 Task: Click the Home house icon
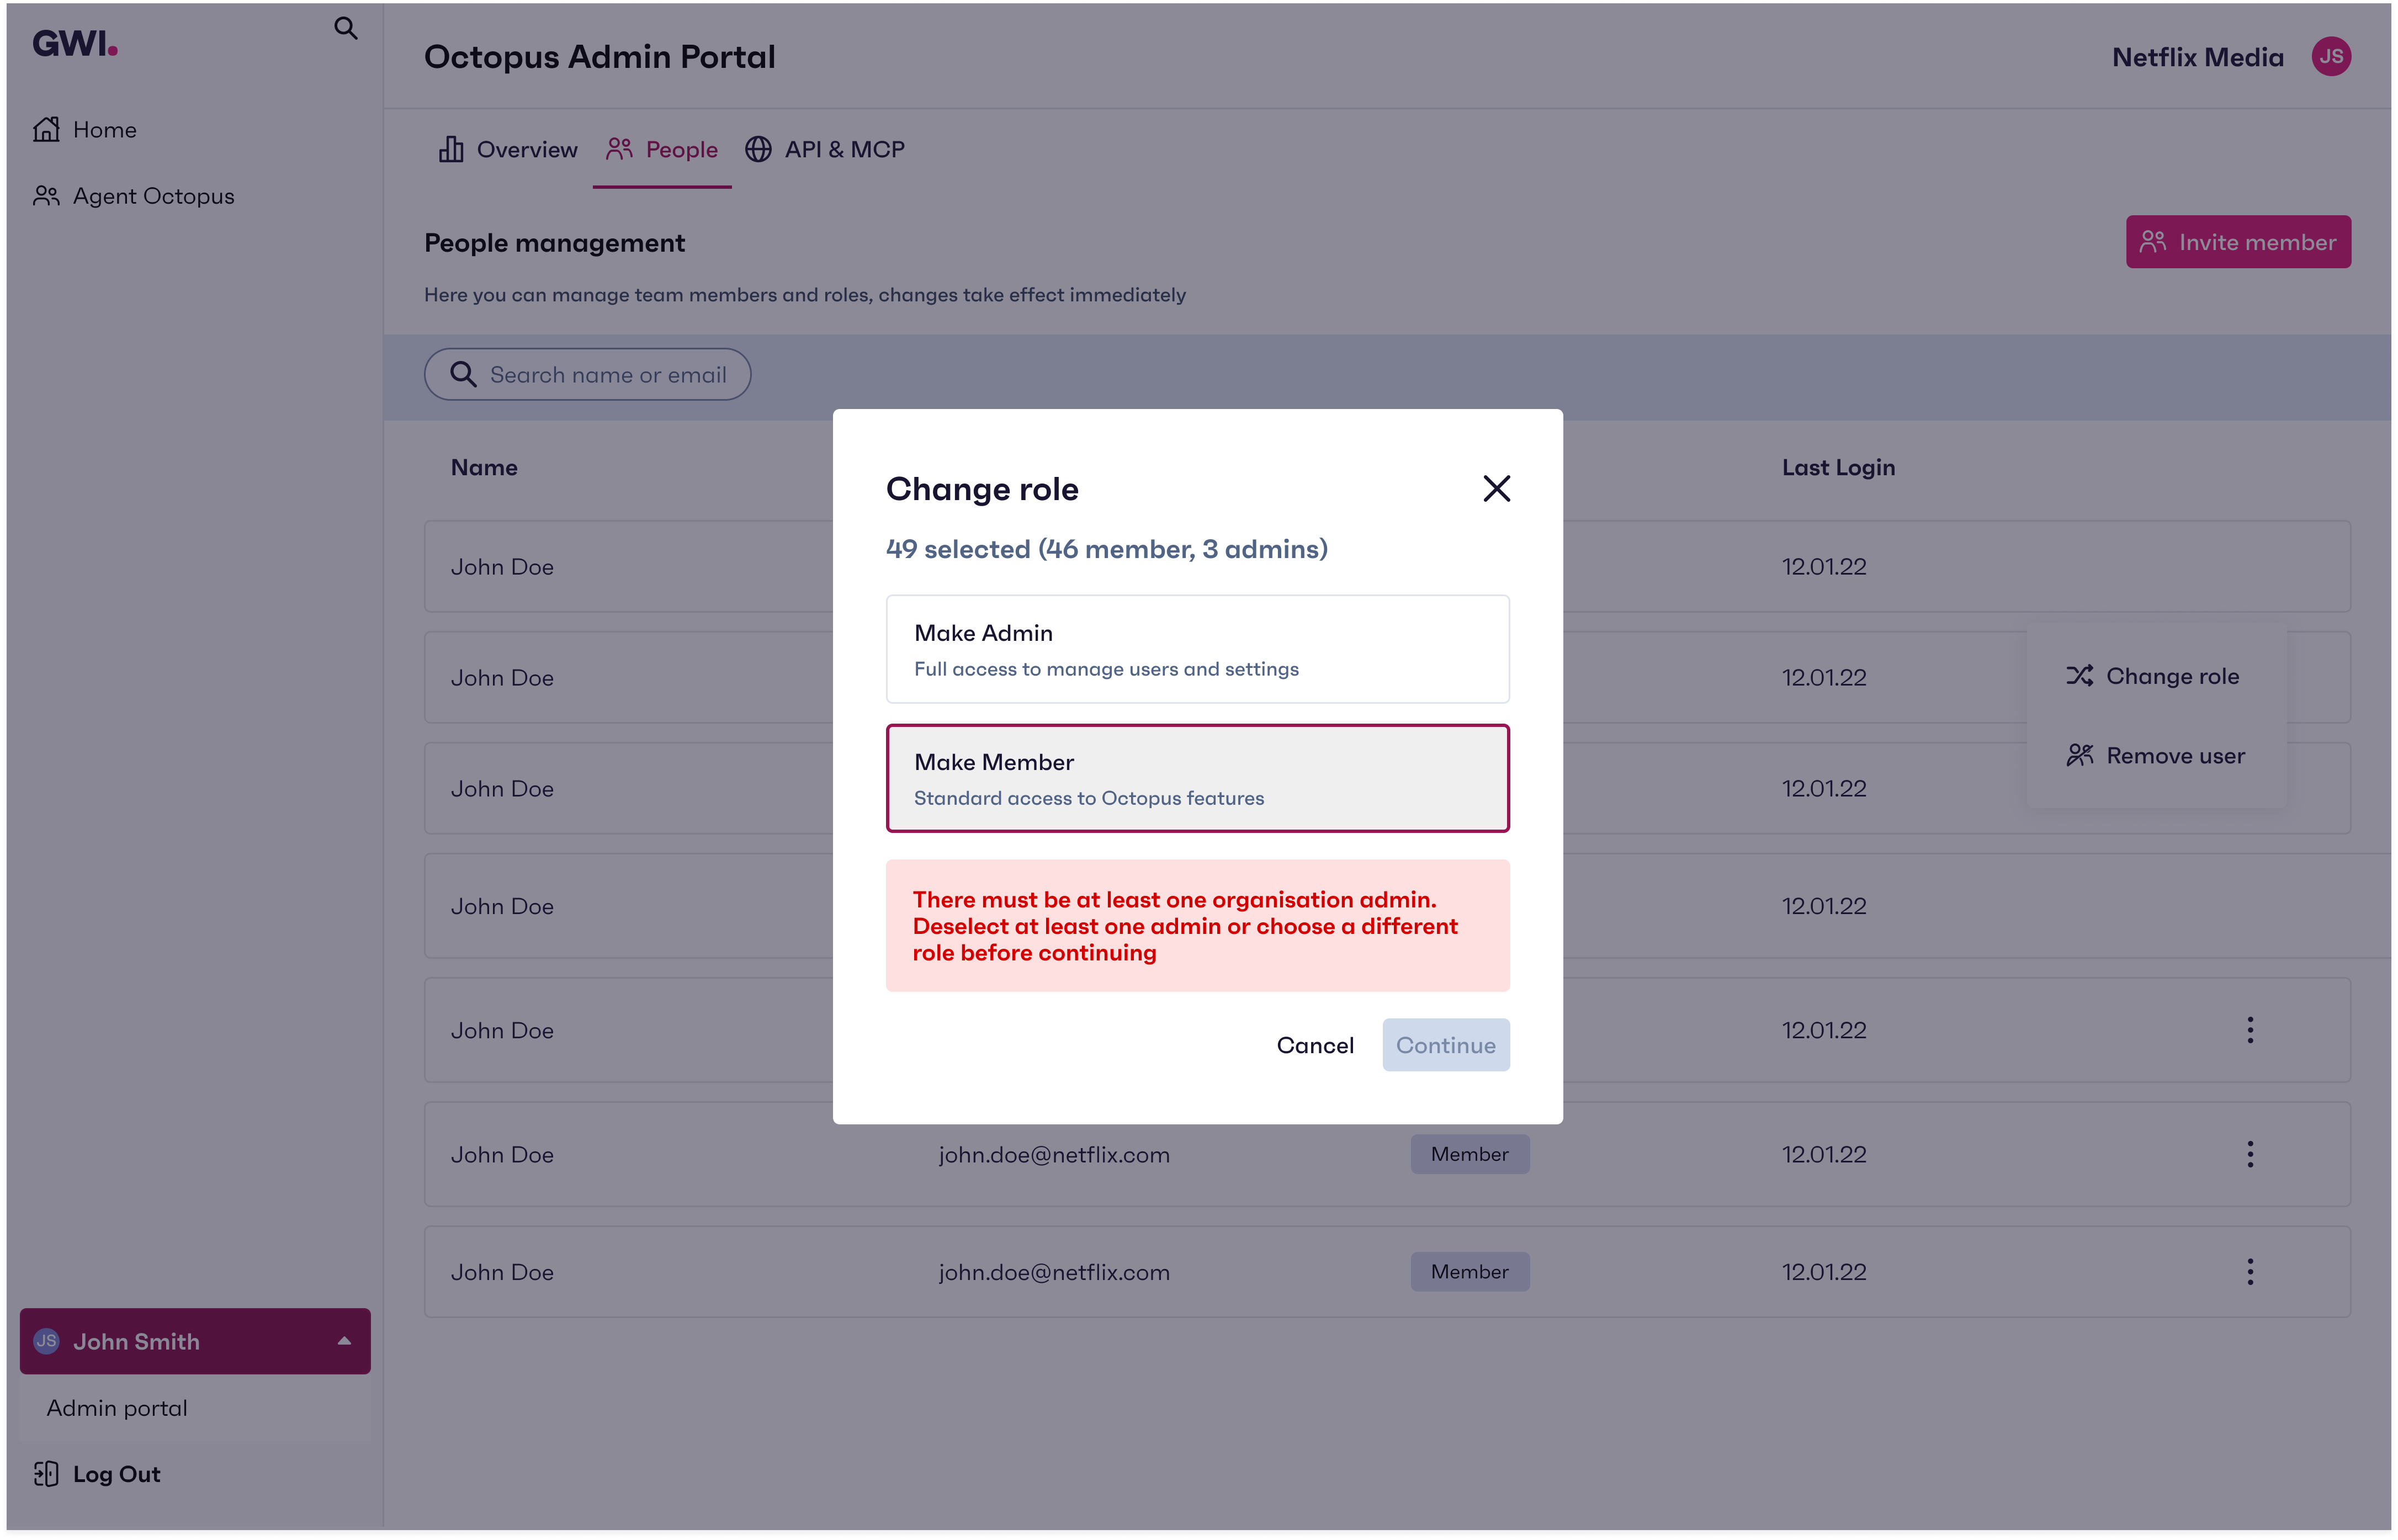pyautogui.click(x=46, y=129)
